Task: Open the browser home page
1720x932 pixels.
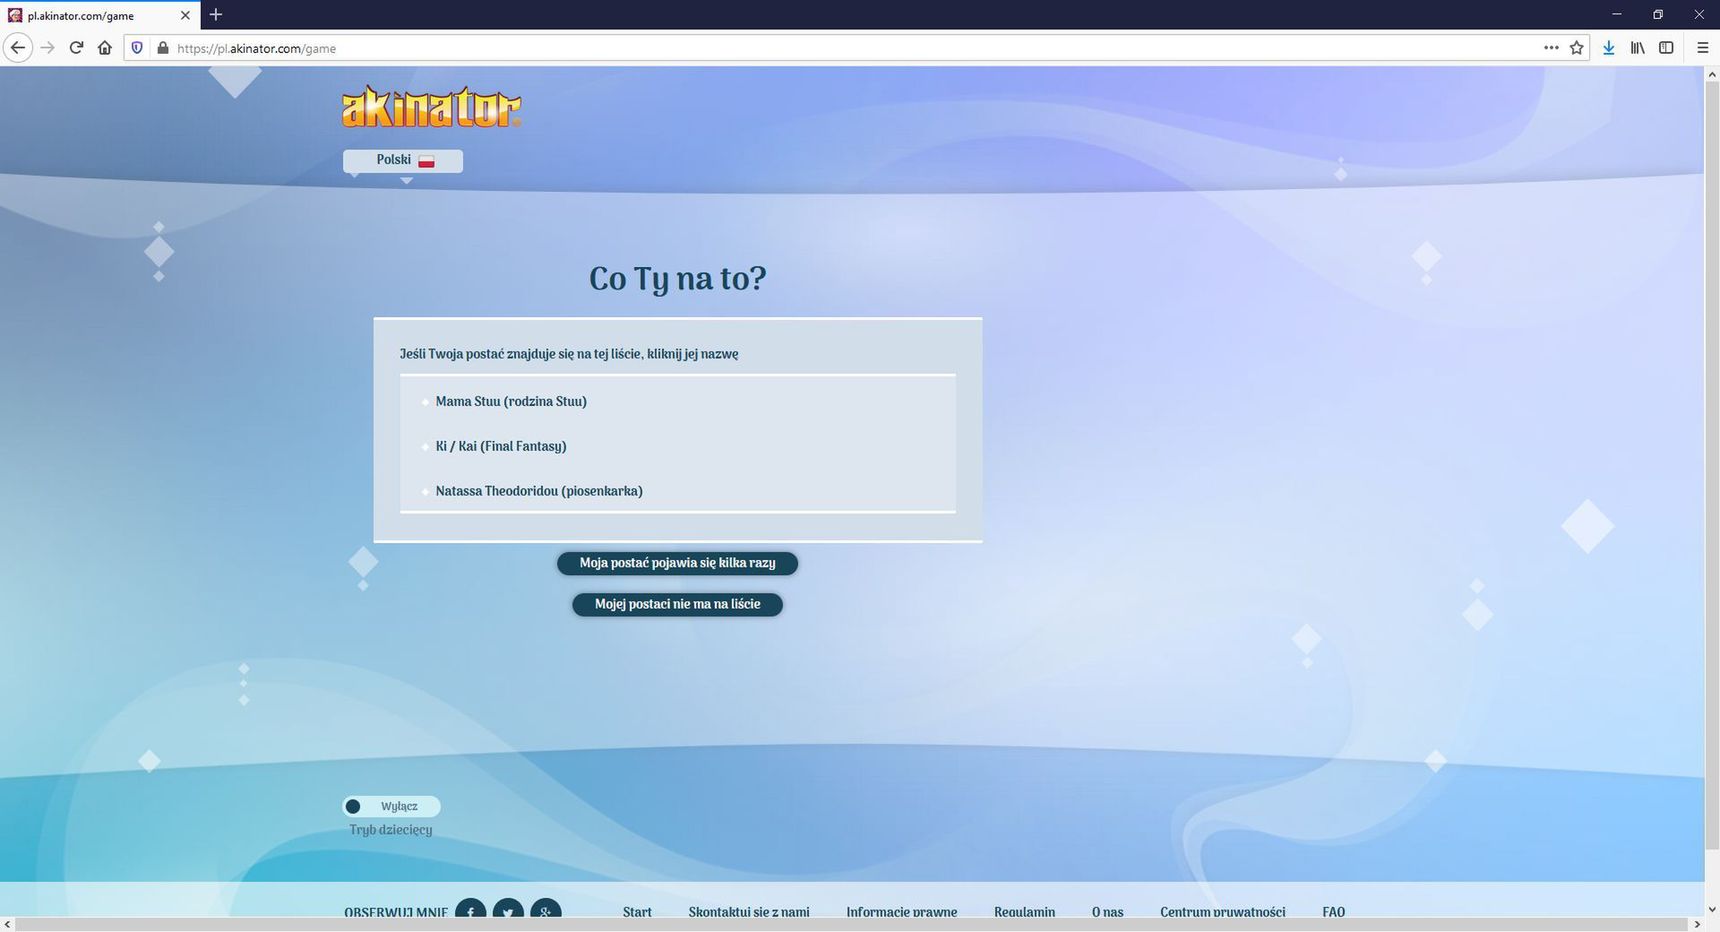Action: (105, 48)
